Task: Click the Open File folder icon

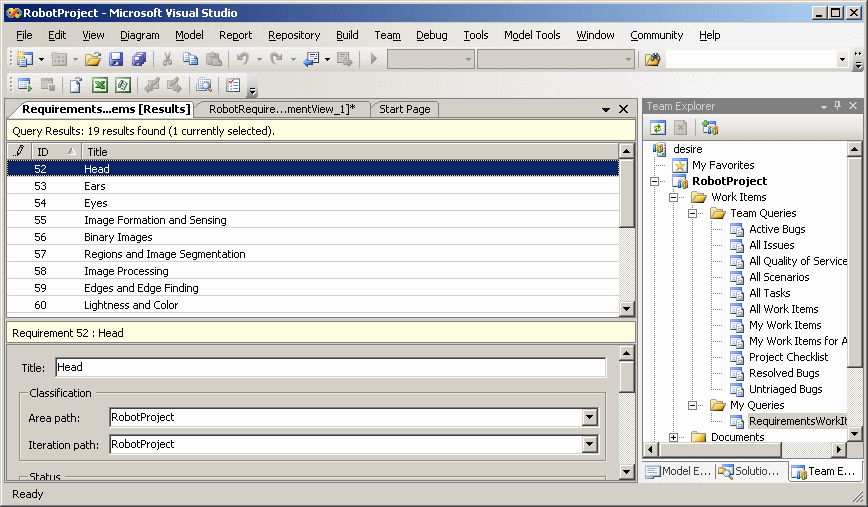Action: (92, 60)
